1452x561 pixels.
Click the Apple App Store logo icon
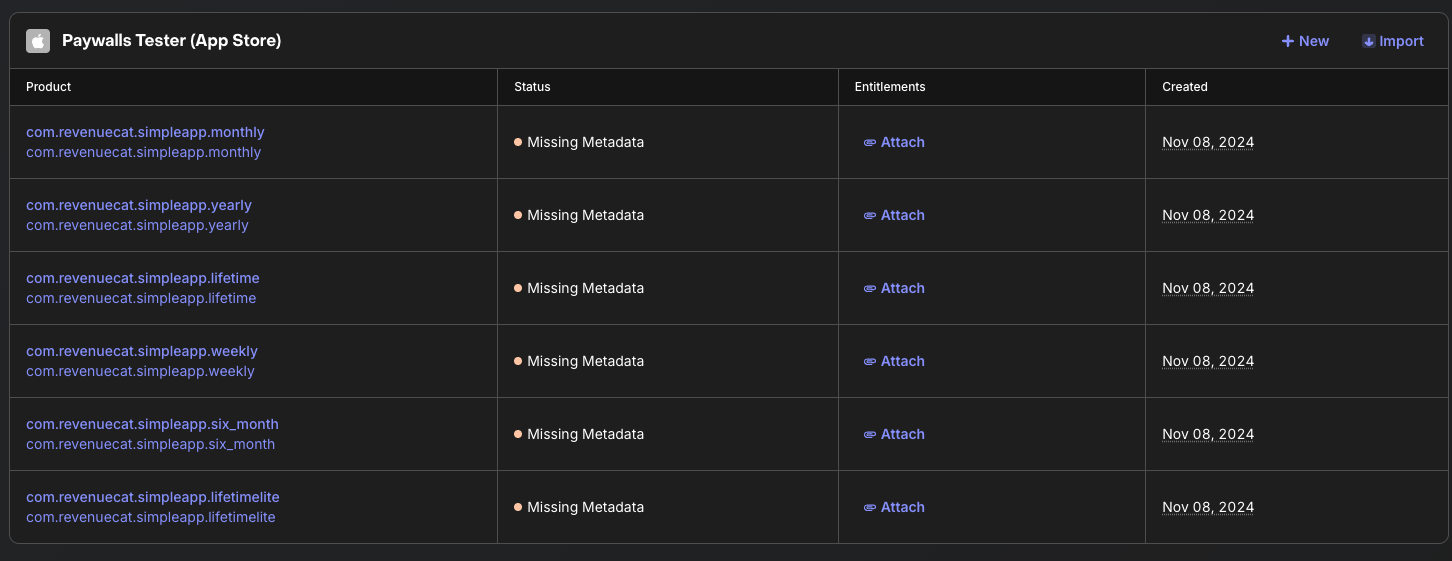(x=38, y=41)
